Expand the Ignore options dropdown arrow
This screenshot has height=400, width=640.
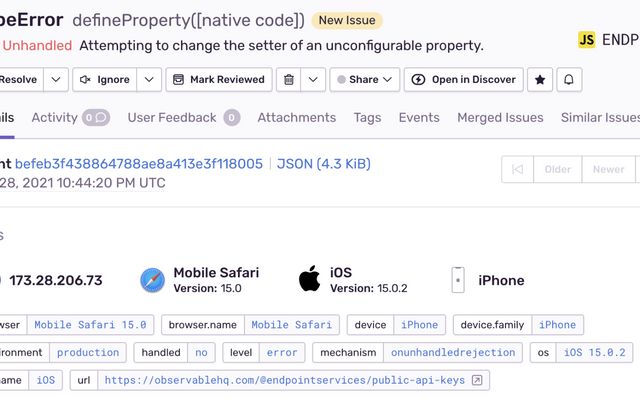tap(148, 80)
